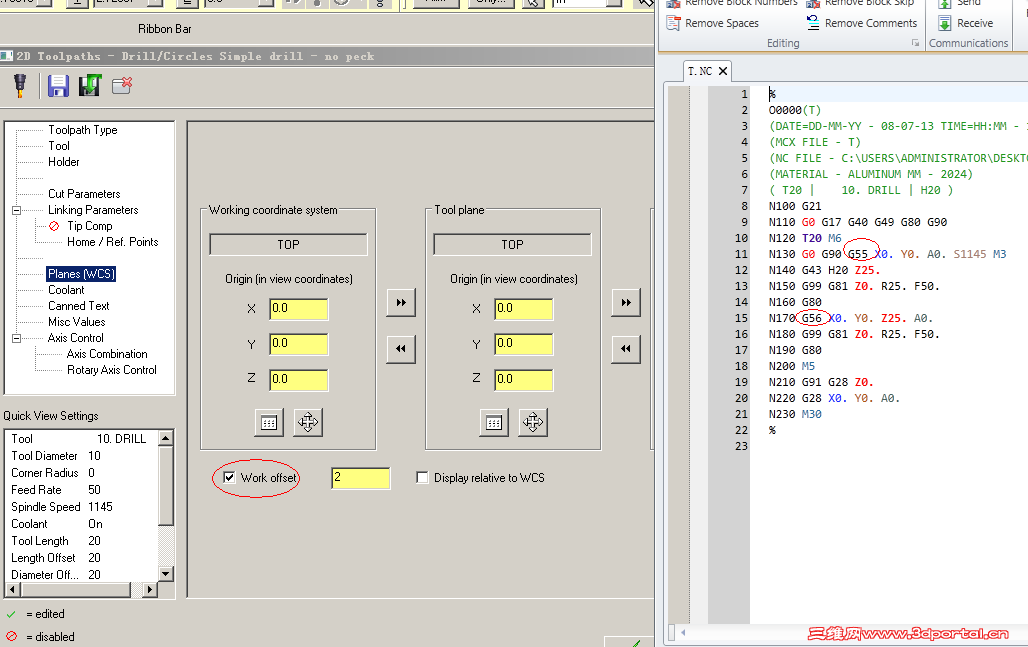Click NC line N170 containing G56
Viewport: 1028px width, 647px height.
coord(850,318)
